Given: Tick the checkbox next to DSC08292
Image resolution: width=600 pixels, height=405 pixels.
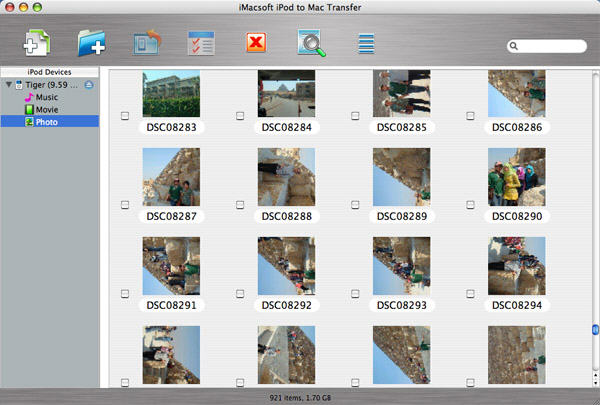Looking at the screenshot, I should 240,294.
